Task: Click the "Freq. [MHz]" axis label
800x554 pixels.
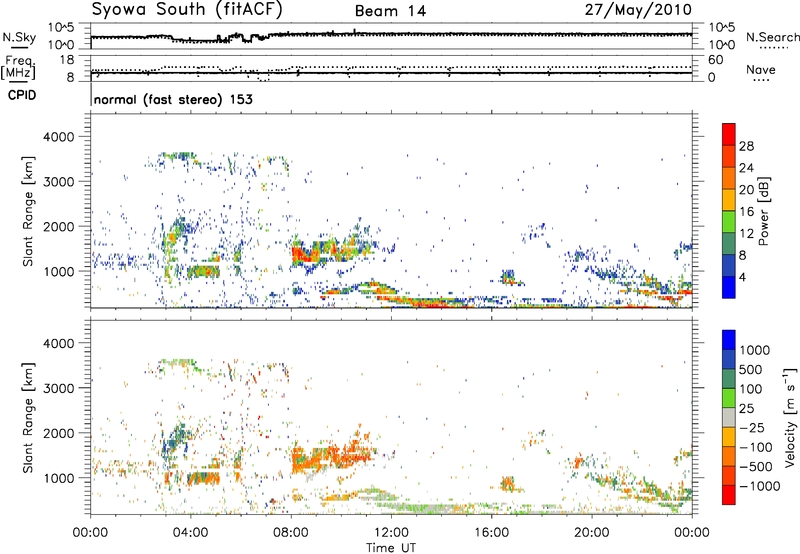Action: 18,68
